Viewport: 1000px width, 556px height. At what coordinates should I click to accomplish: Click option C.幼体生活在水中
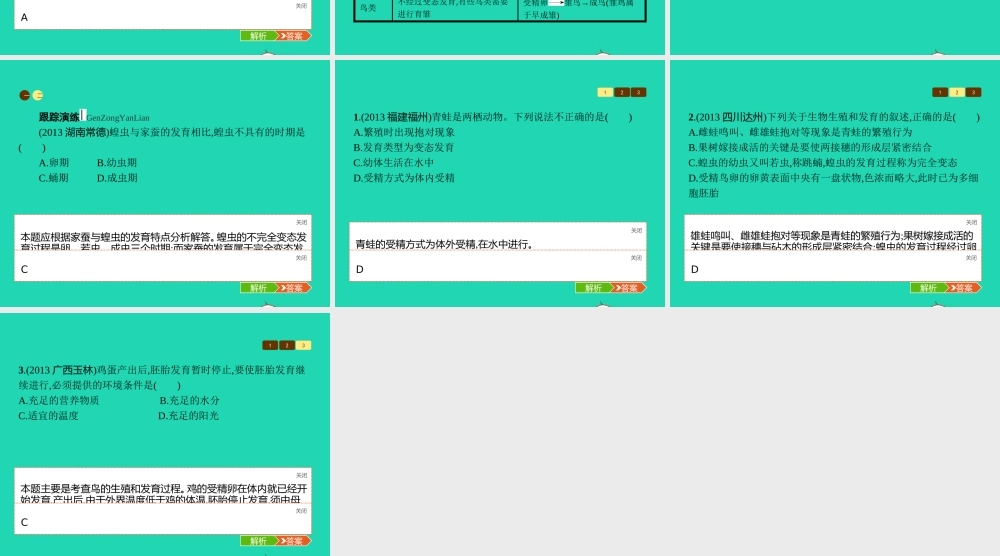tap(393, 163)
